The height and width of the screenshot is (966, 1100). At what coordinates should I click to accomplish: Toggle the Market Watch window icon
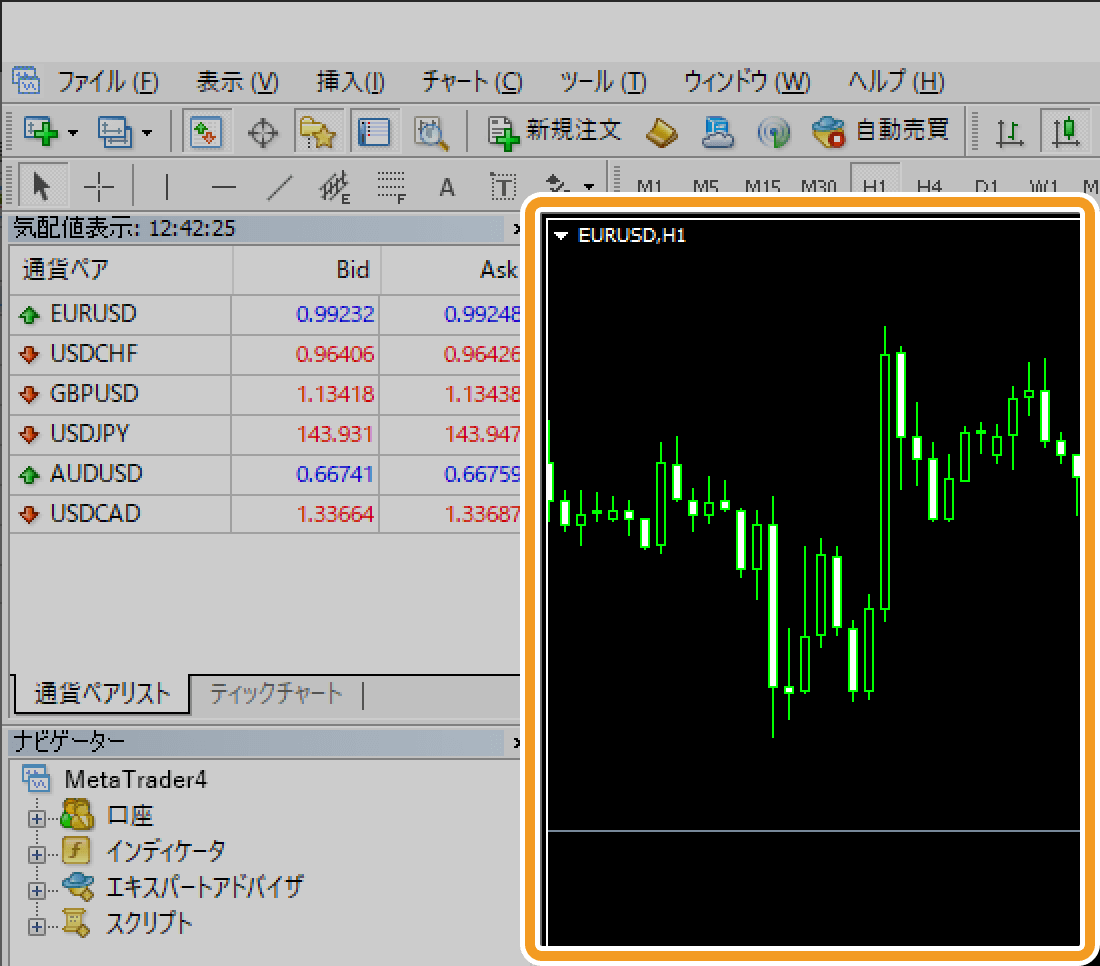coord(207,131)
